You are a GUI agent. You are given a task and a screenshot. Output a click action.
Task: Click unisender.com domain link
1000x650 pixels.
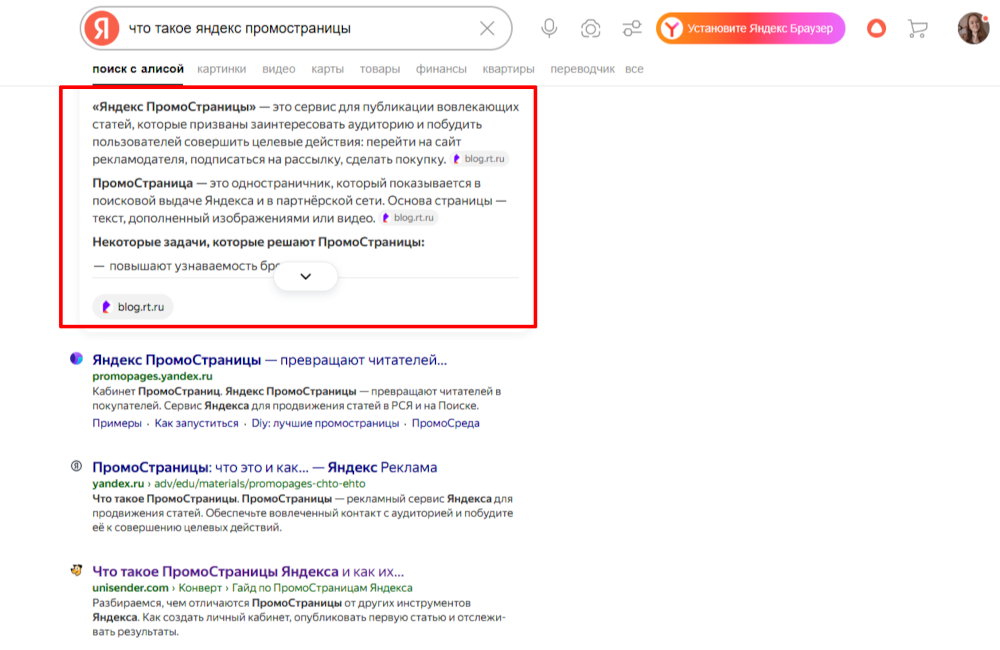pos(130,587)
